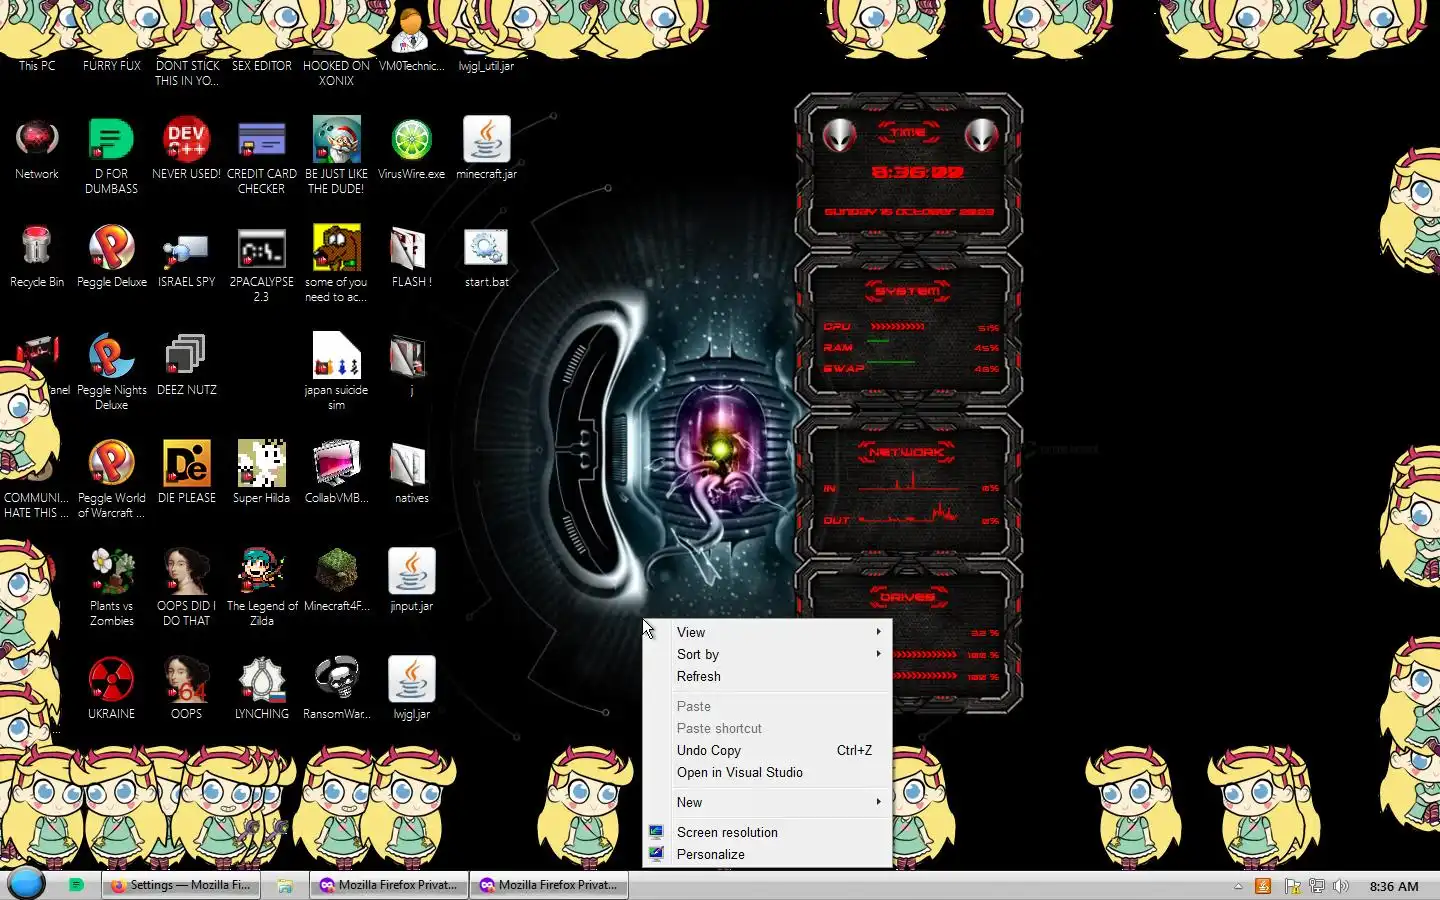
Task: Click the left alien head on time widget
Action: 839,135
